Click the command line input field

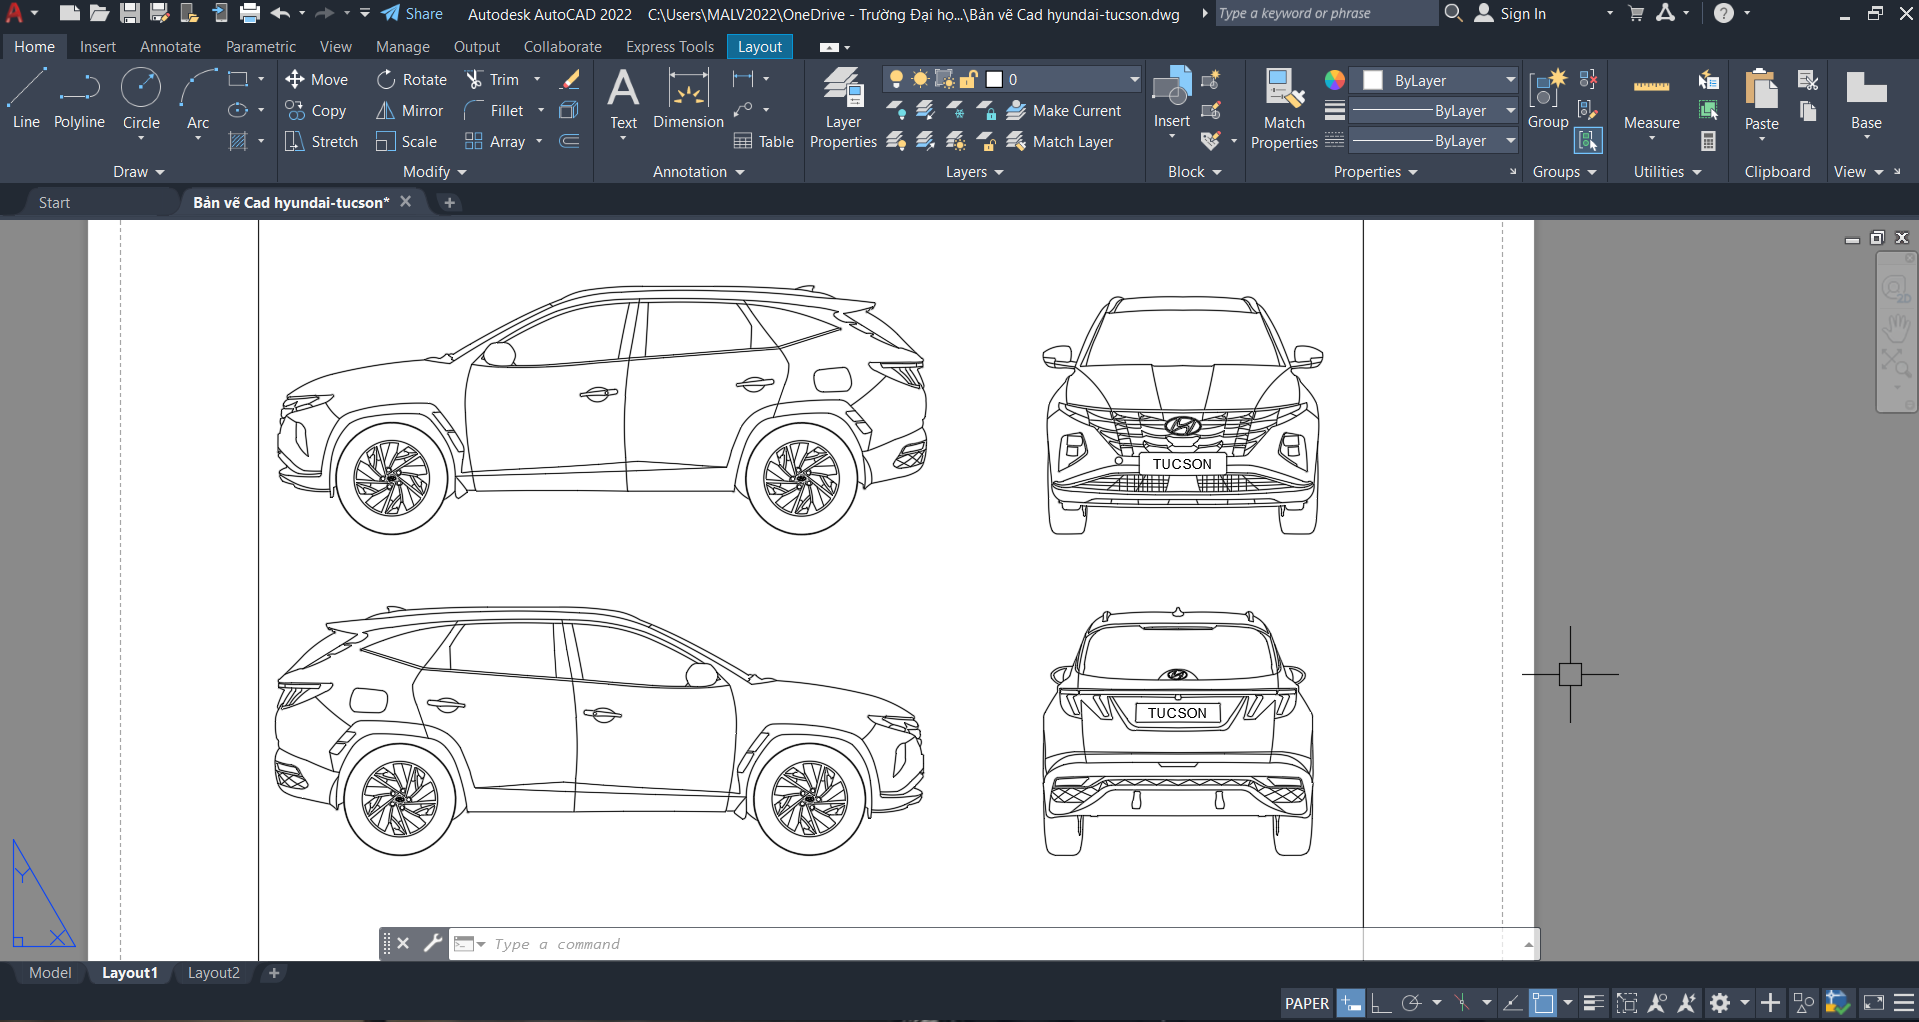(900, 944)
